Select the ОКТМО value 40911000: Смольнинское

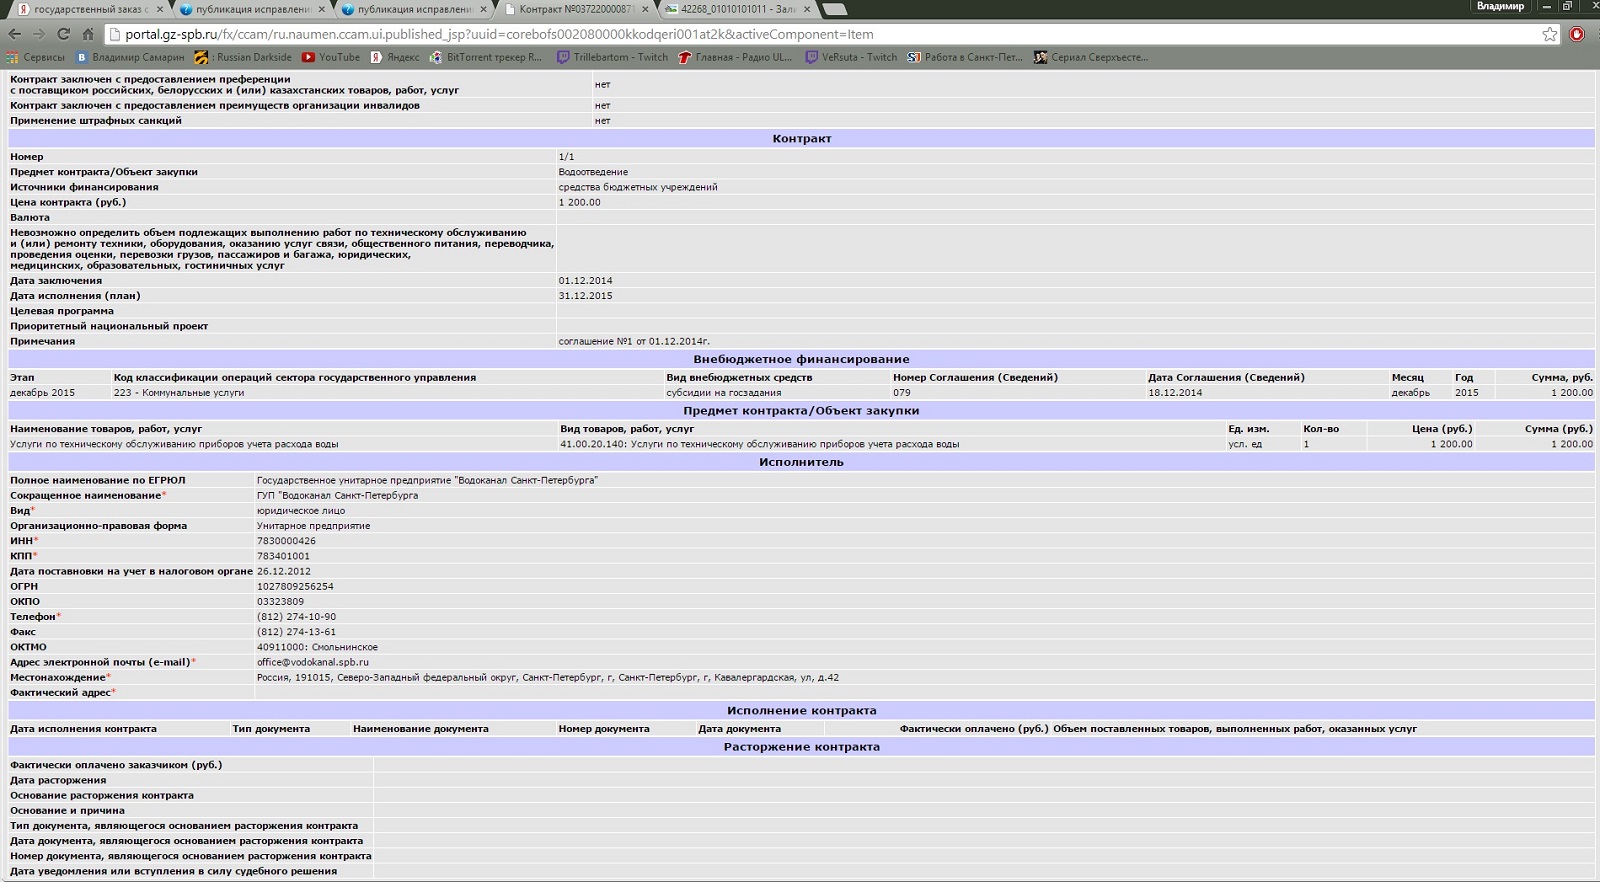tap(317, 647)
